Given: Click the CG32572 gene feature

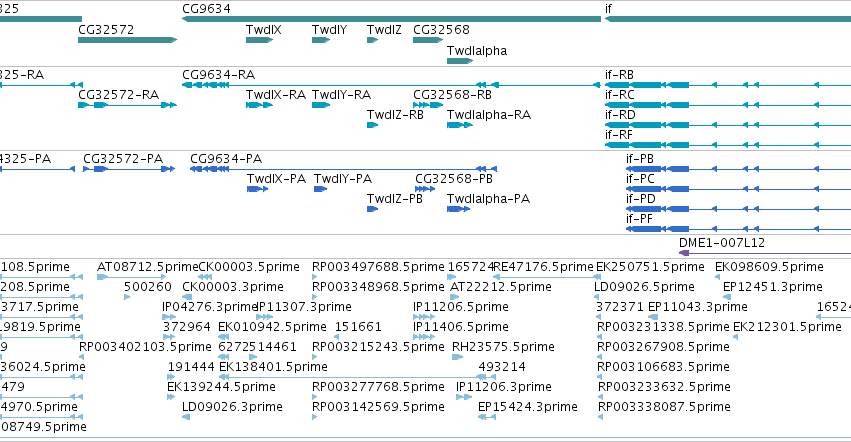Looking at the screenshot, I should [128, 40].
